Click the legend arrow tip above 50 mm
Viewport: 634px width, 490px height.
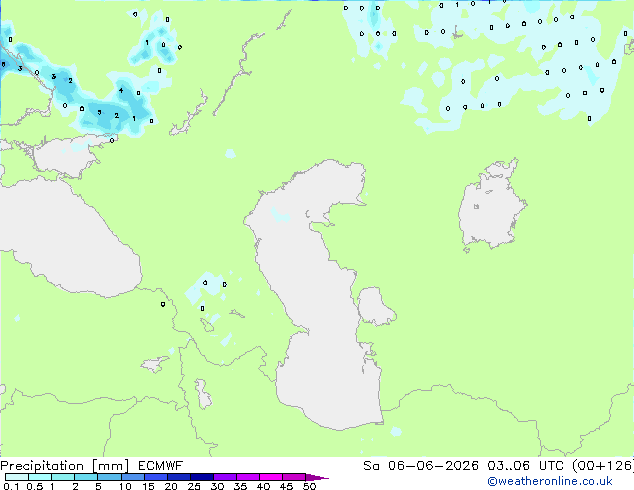coord(317,477)
